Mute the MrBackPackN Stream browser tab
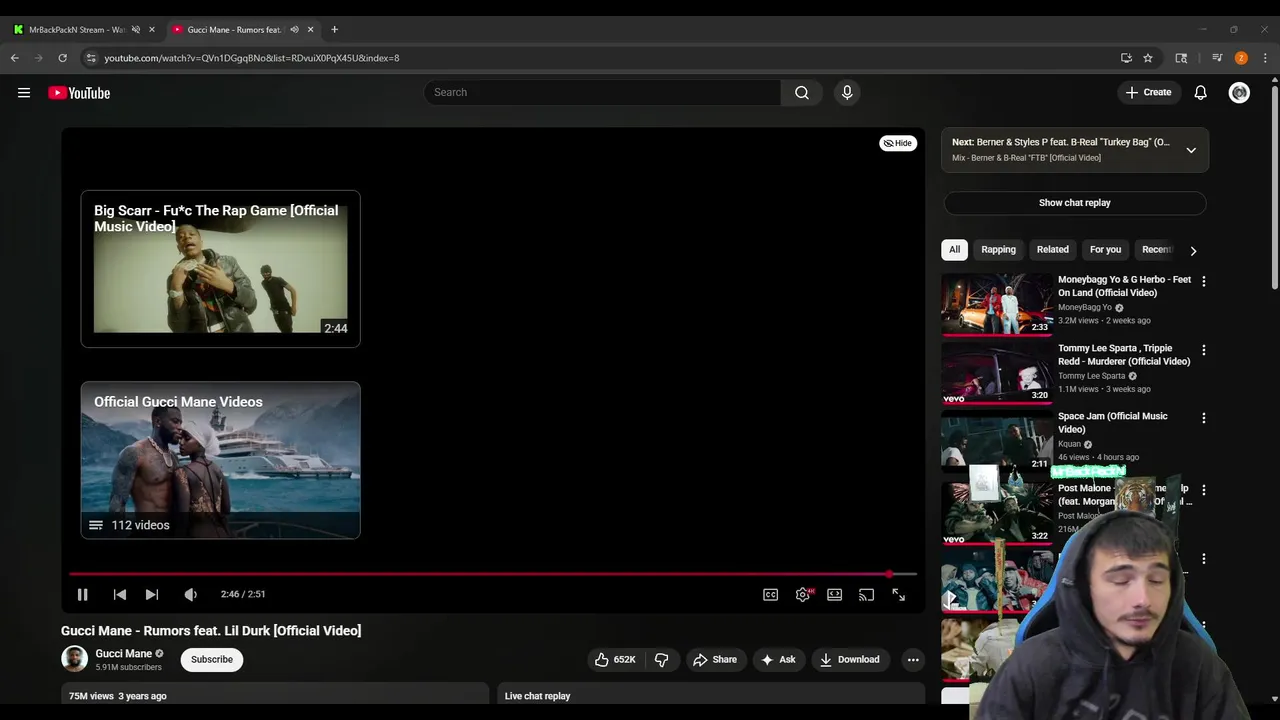The width and height of the screenshot is (1280, 720). tap(136, 30)
